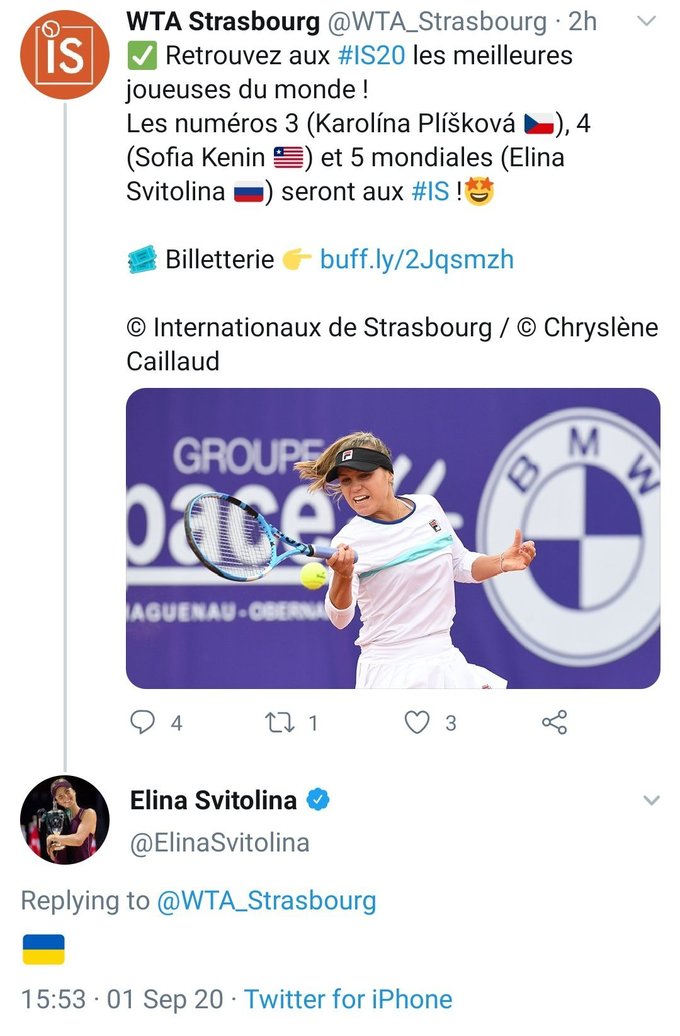680x1036 pixels.
Task: Tap the Twitter for iPhone source link
Action: coord(348,998)
